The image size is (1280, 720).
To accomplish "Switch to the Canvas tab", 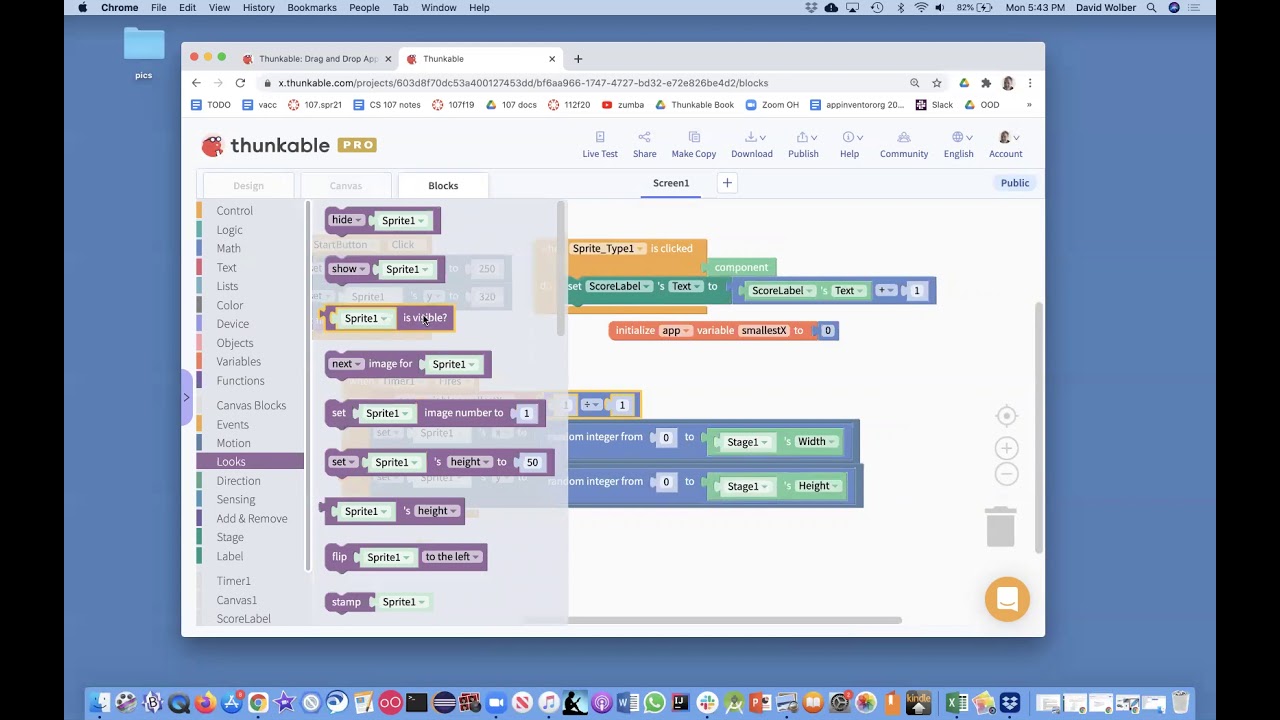I will pos(345,185).
